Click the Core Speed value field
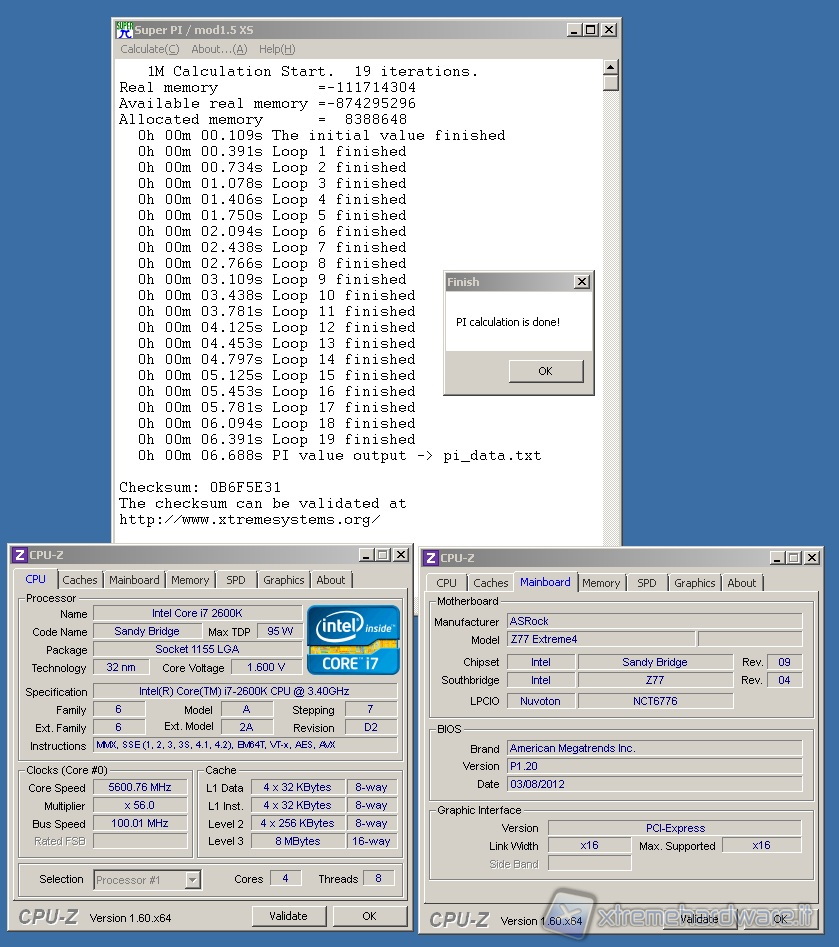839x947 pixels. 140,787
